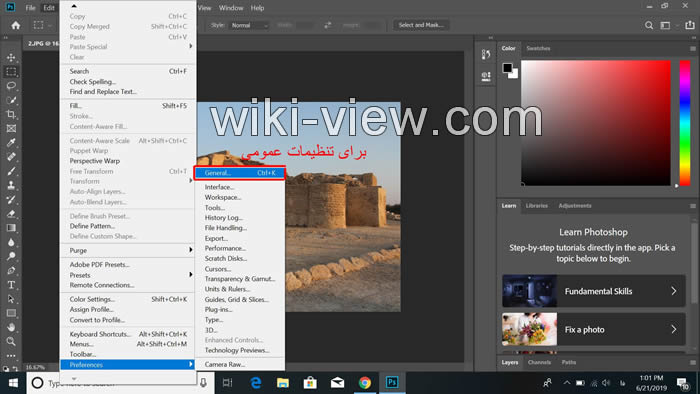Expand the Presets submenu
The height and width of the screenshot is (394, 700).
128,275
